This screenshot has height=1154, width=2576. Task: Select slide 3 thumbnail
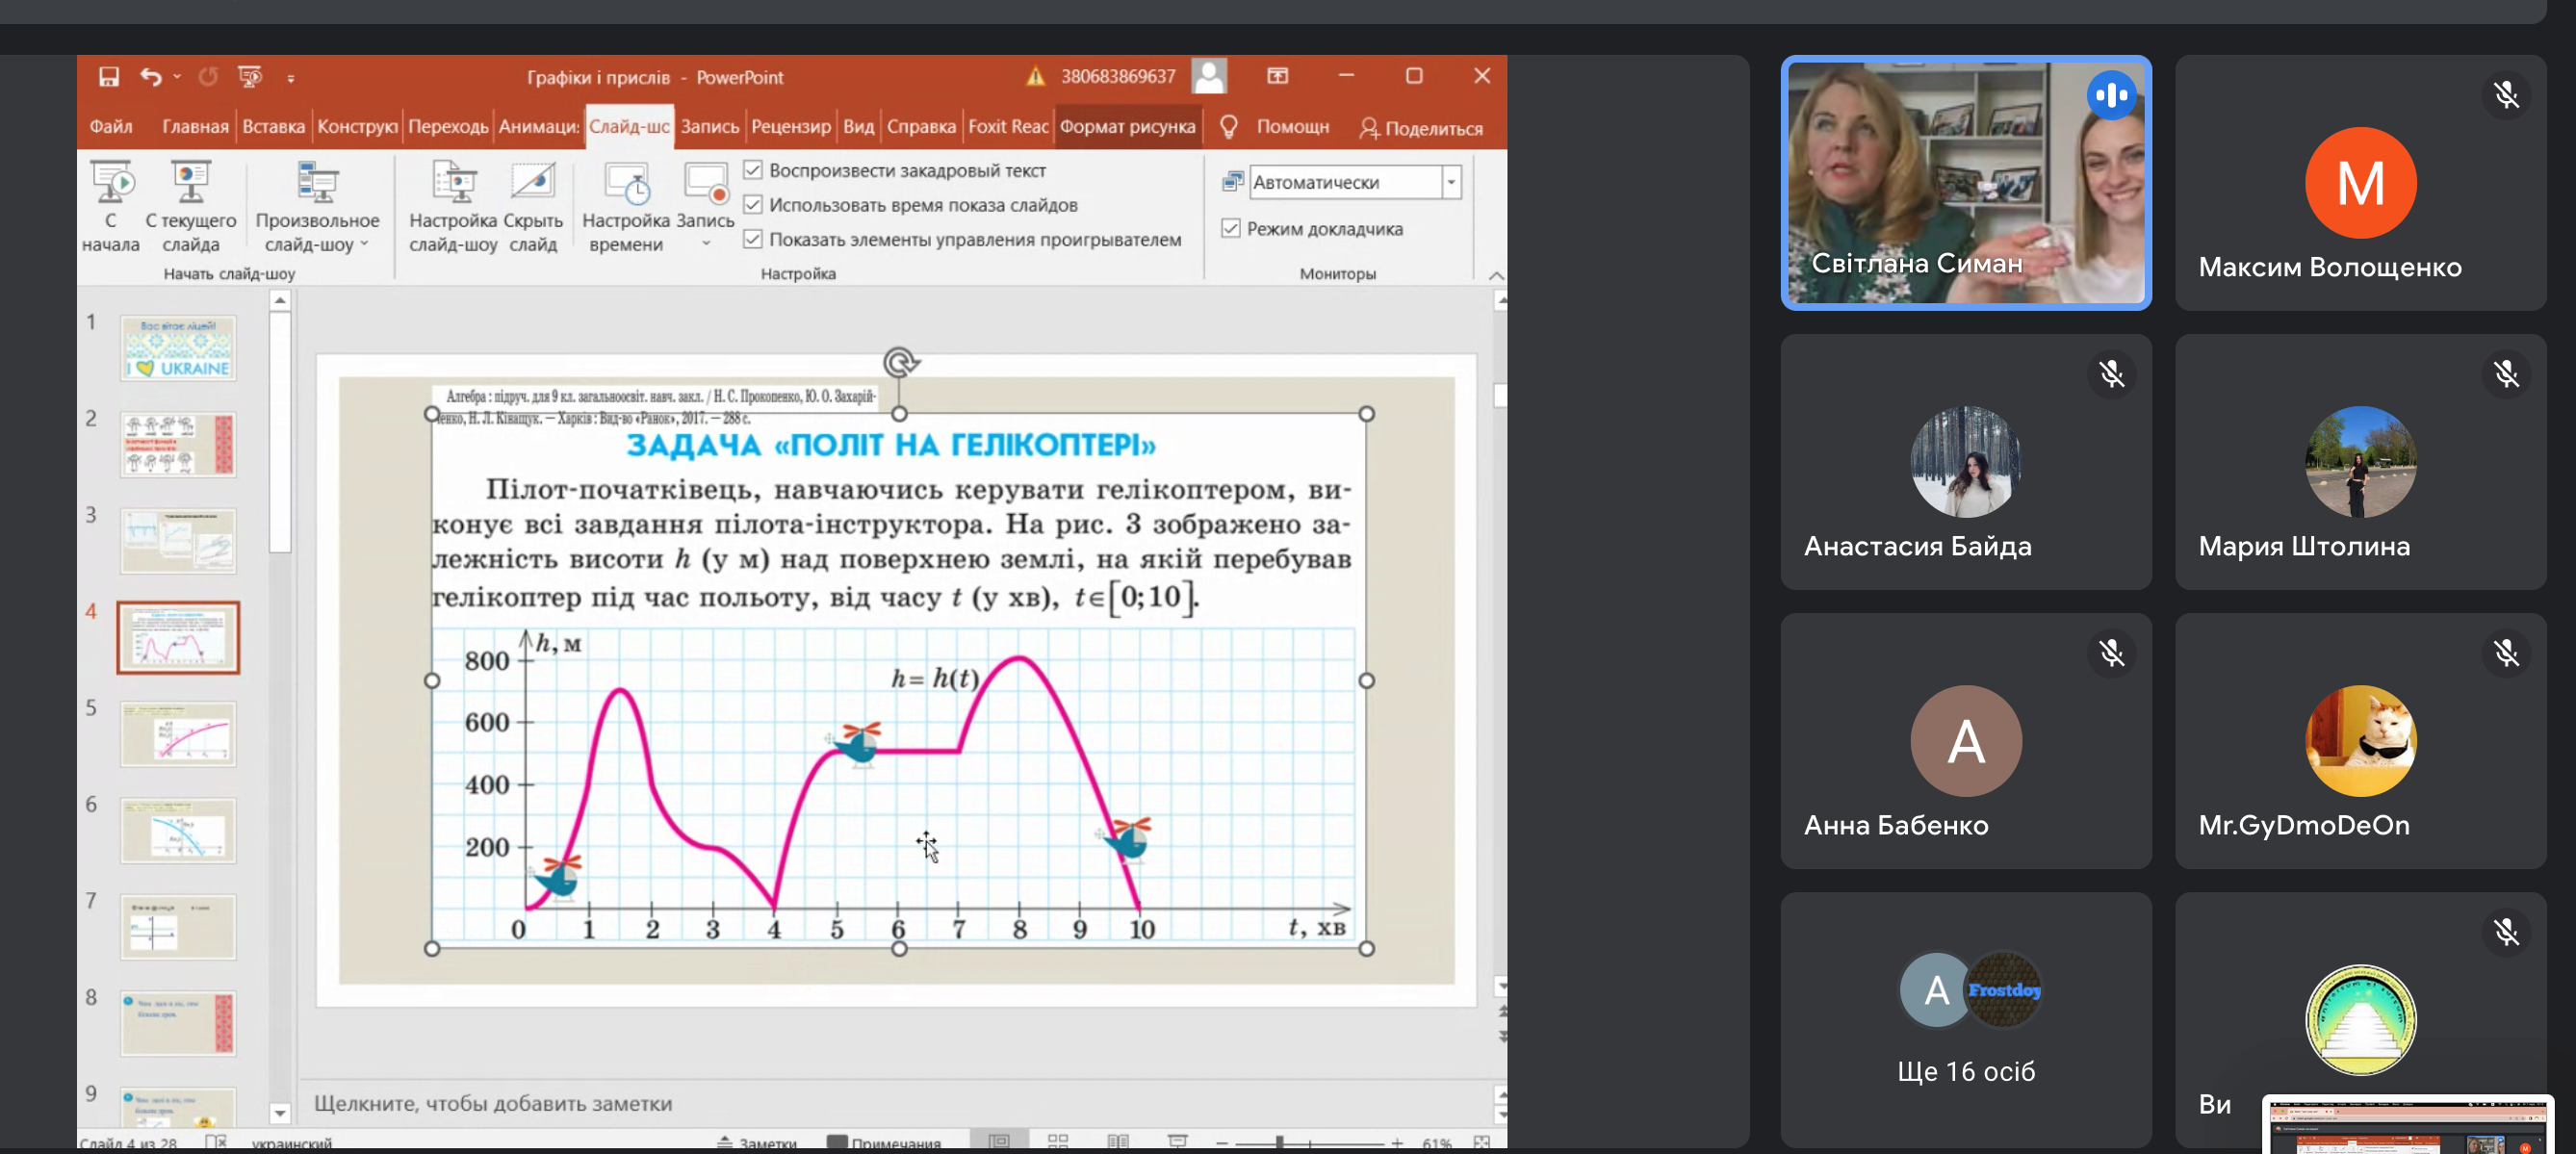[x=178, y=541]
